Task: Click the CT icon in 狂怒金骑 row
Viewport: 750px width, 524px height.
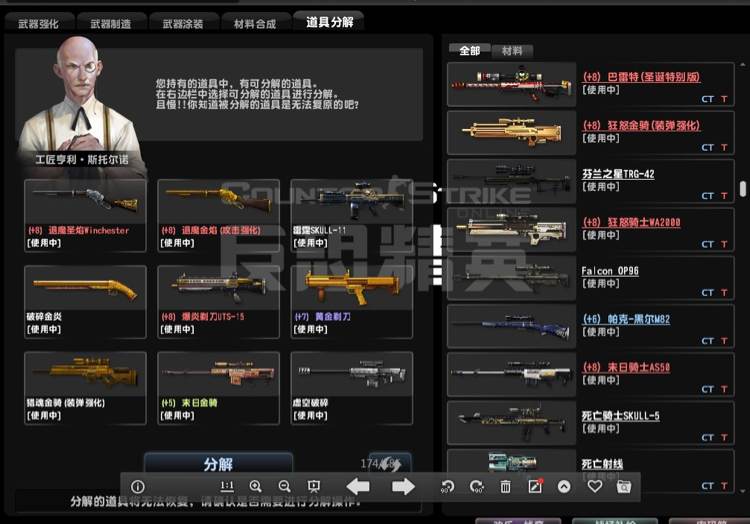Action: [x=708, y=147]
